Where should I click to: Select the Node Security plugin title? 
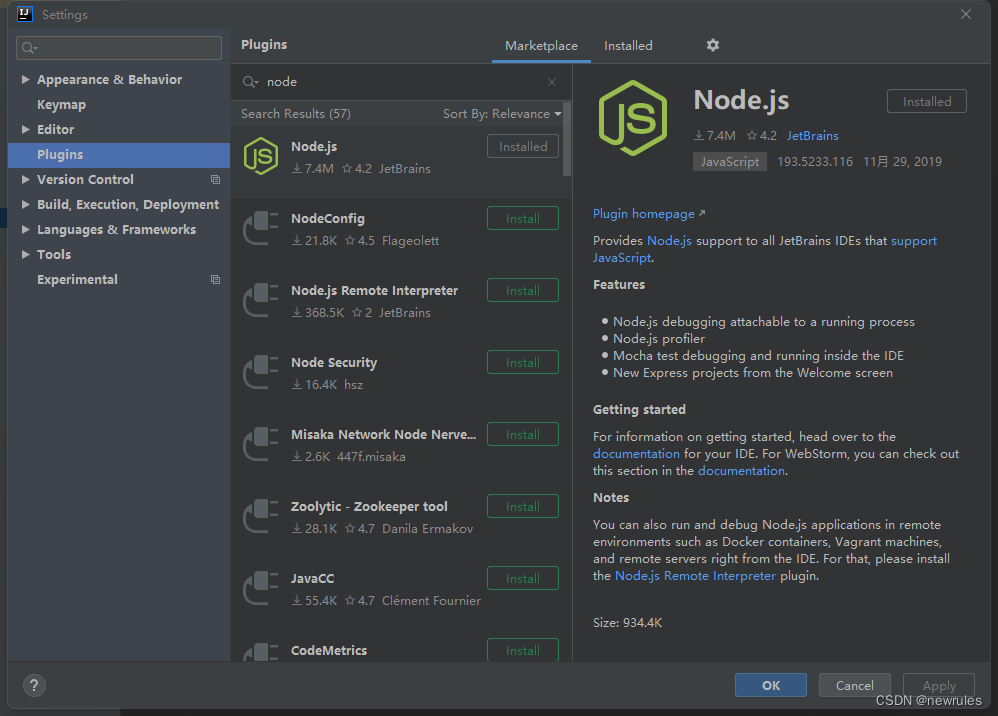click(x=334, y=362)
